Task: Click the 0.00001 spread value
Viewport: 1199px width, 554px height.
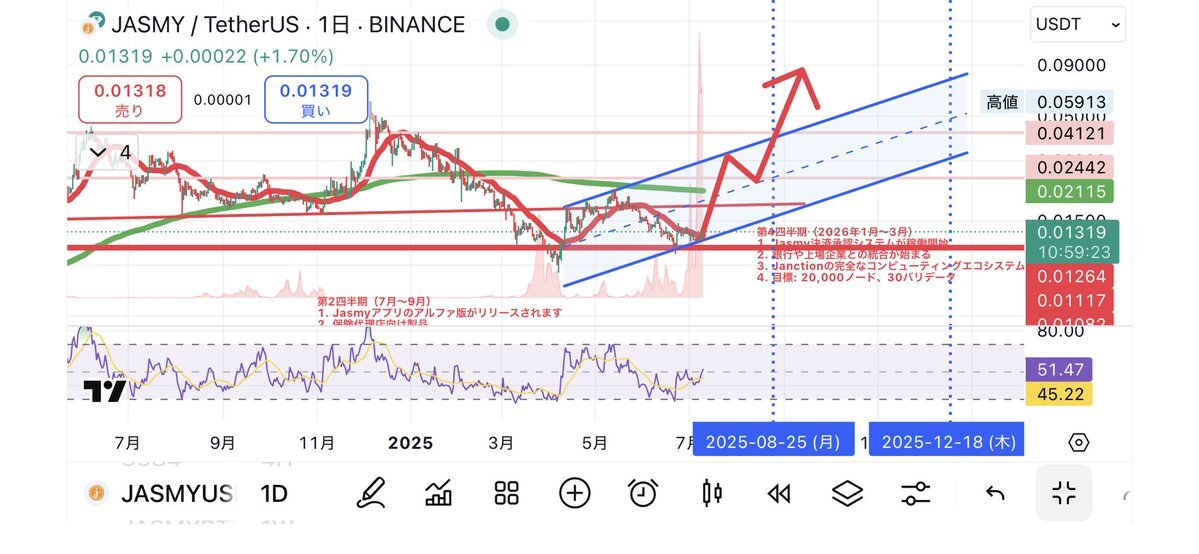Action: point(223,99)
